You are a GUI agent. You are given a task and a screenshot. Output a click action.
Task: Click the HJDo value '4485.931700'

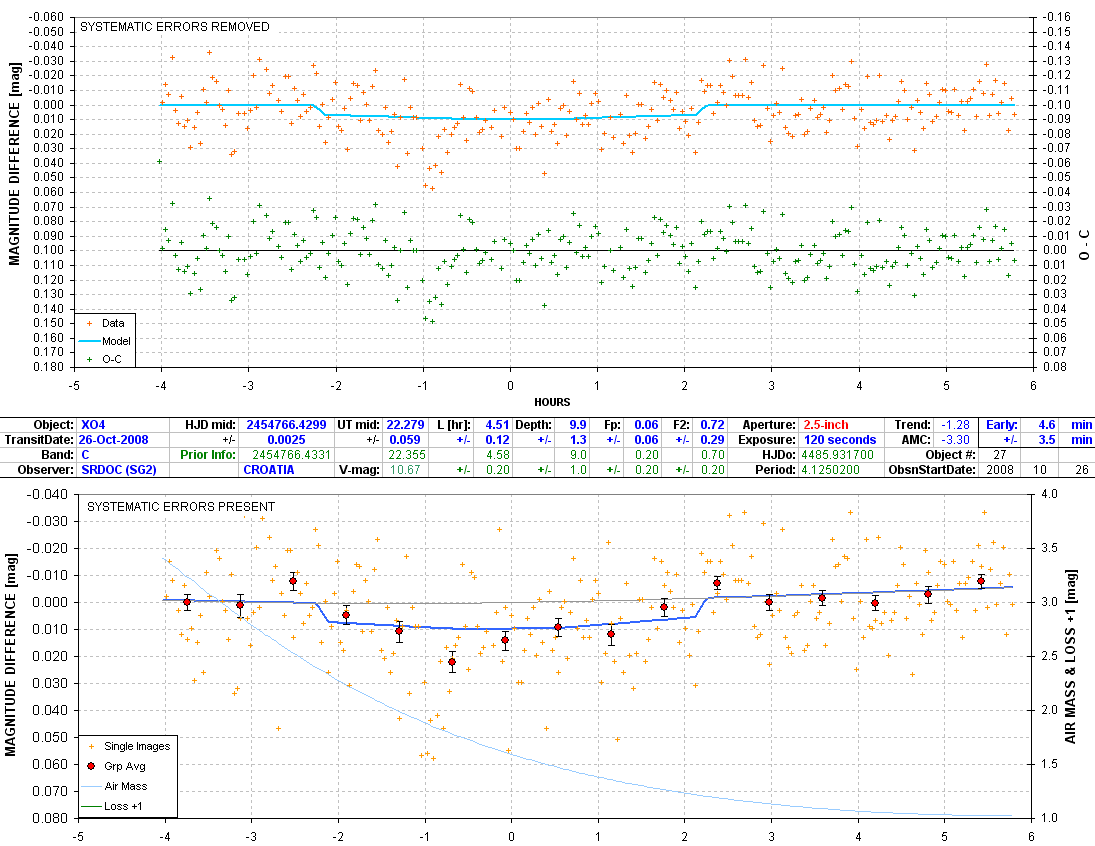coord(837,455)
